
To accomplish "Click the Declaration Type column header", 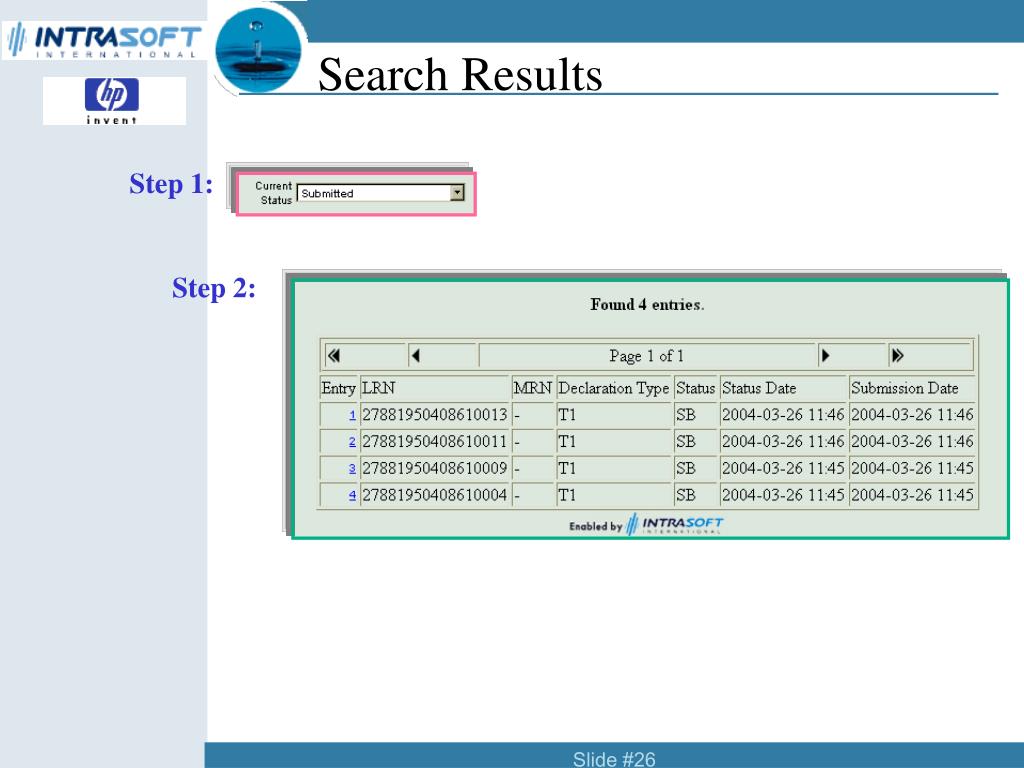I will tap(614, 389).
